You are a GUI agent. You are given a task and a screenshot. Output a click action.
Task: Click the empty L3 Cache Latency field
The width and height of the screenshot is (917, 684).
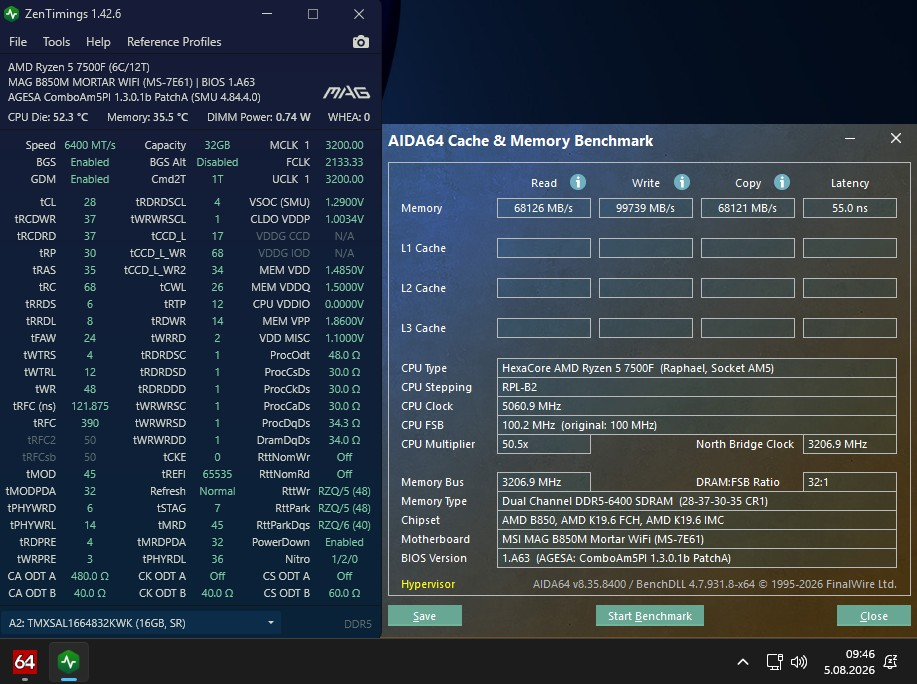click(850, 328)
